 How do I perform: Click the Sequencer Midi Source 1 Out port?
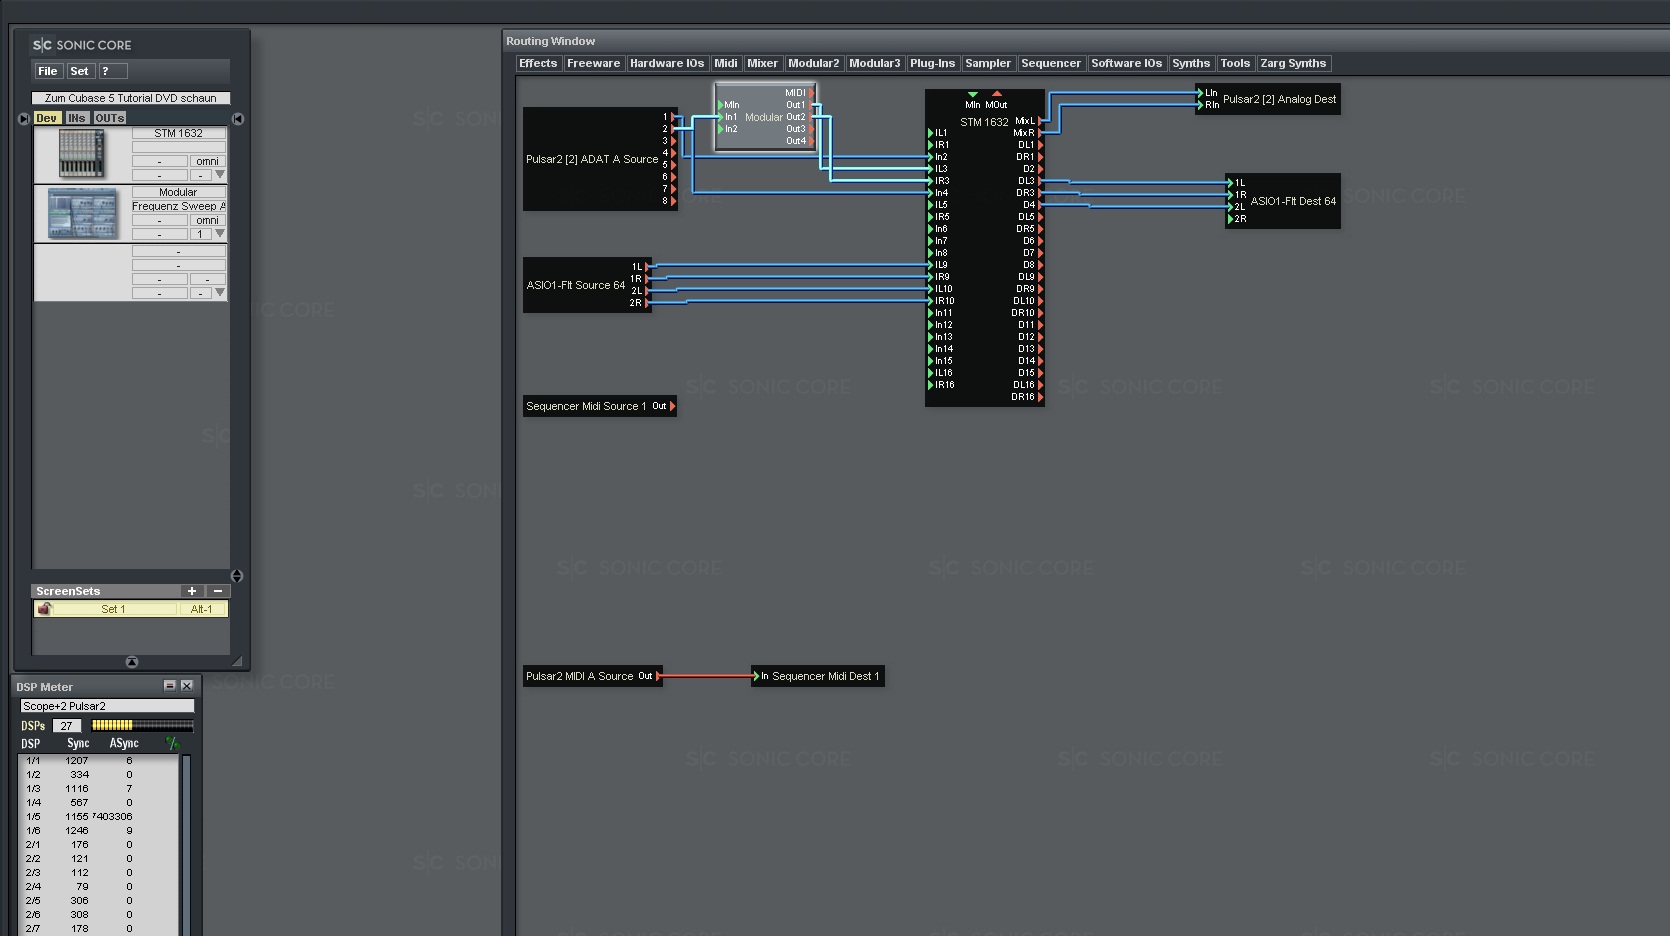point(673,406)
